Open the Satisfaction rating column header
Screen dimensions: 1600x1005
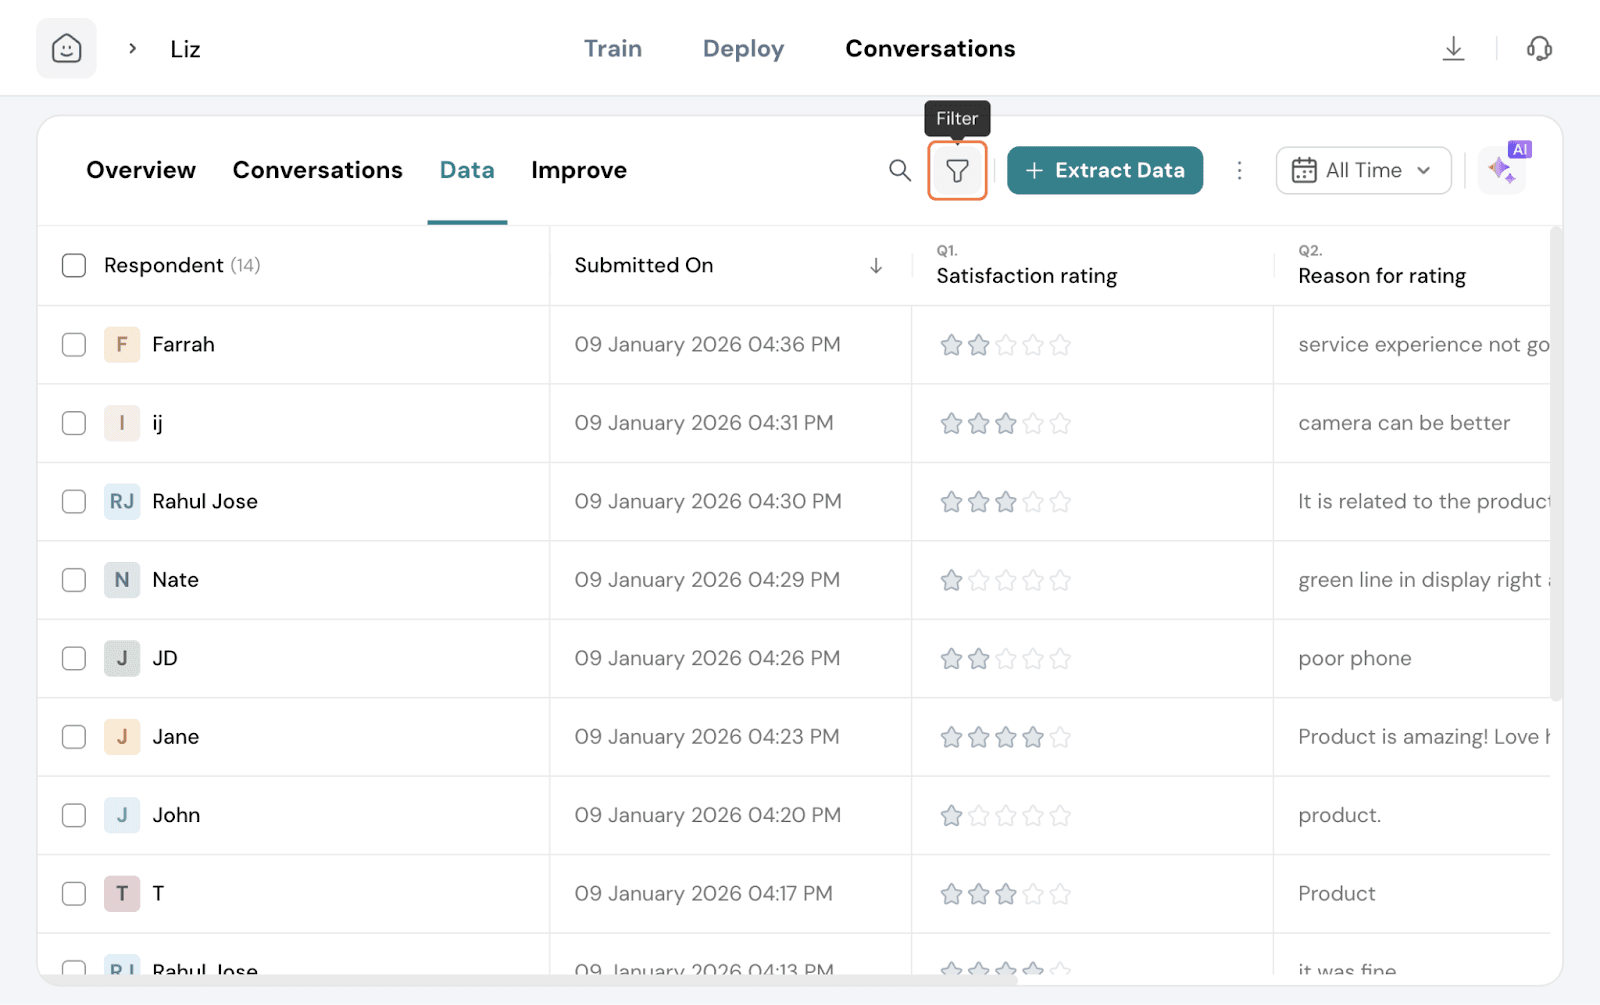pos(1026,275)
